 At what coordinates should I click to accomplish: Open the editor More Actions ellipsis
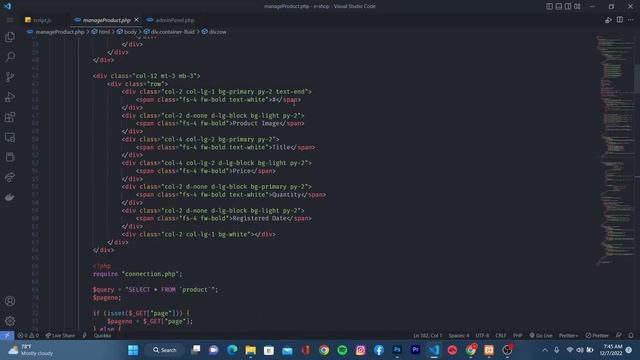point(631,20)
